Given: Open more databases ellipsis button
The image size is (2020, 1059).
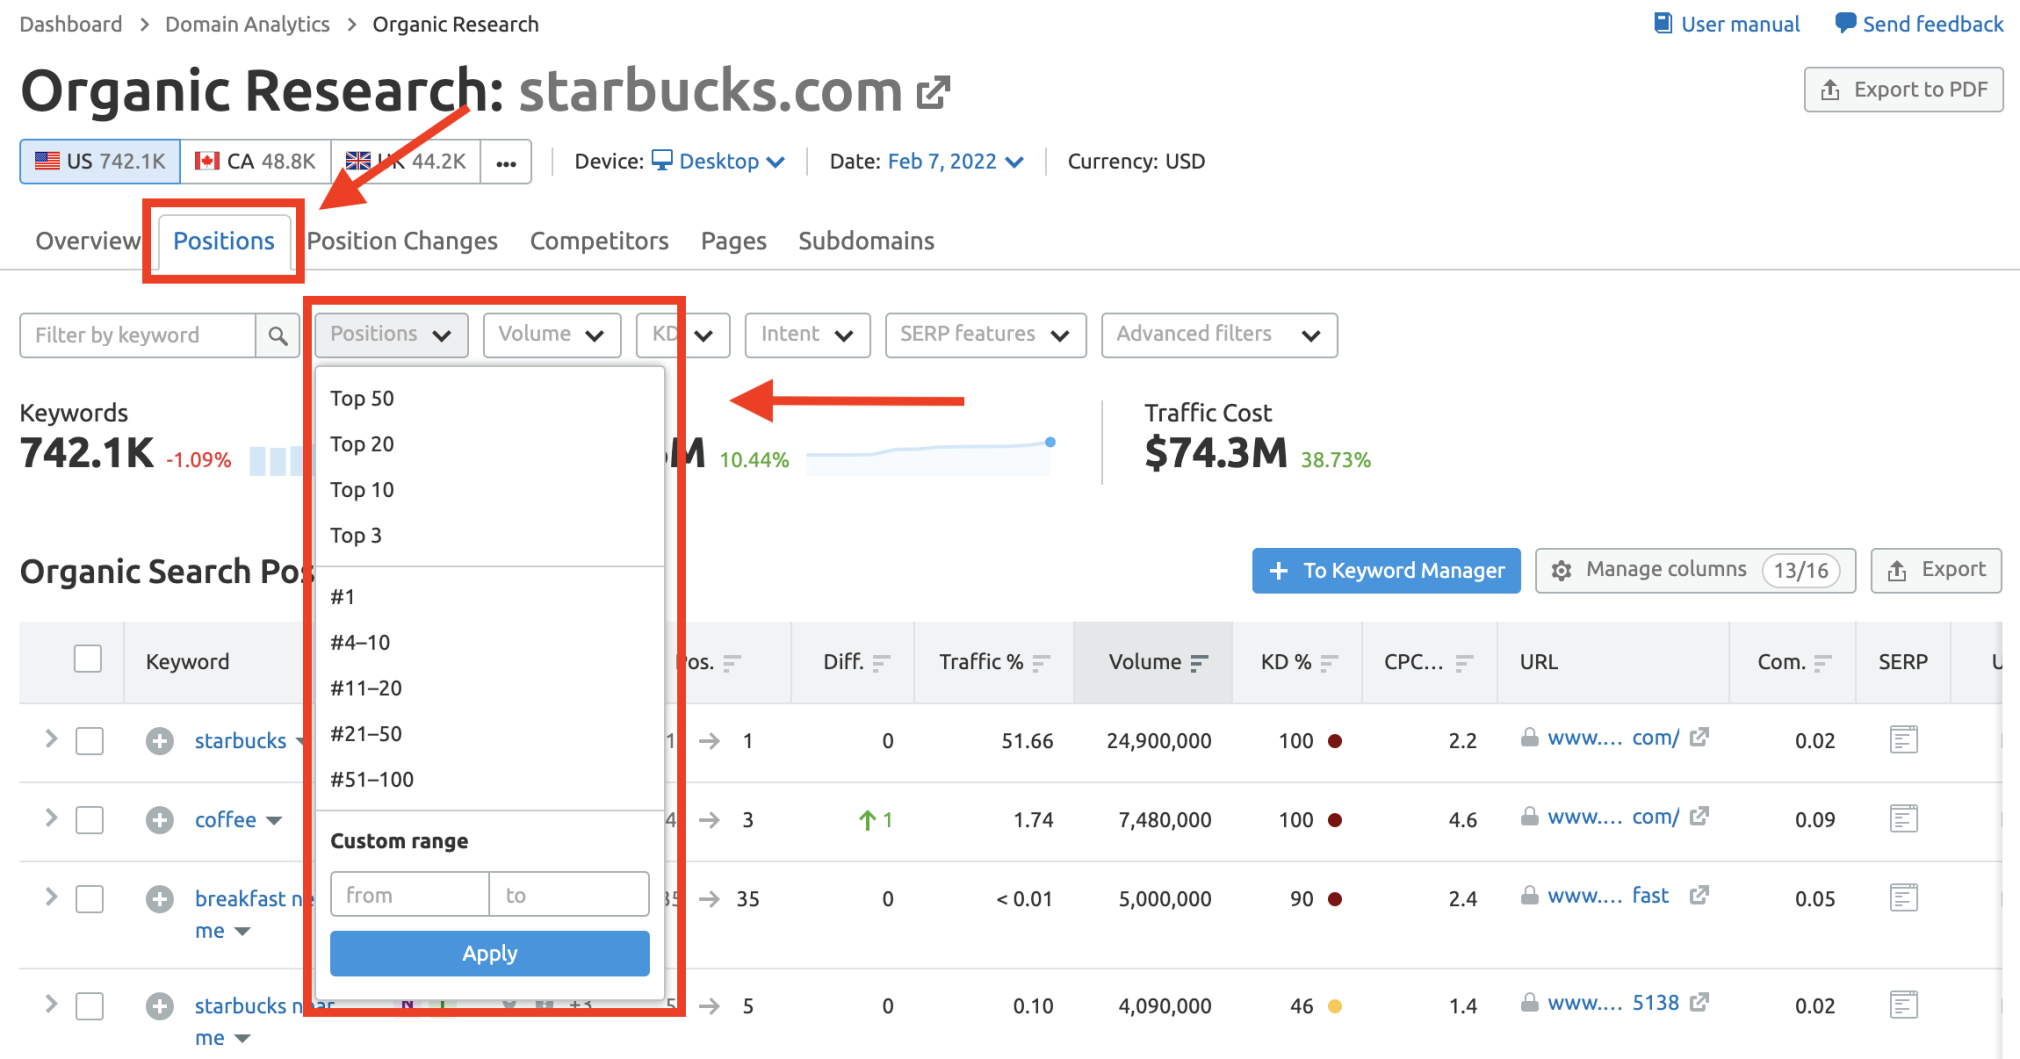Looking at the screenshot, I should click(x=506, y=162).
